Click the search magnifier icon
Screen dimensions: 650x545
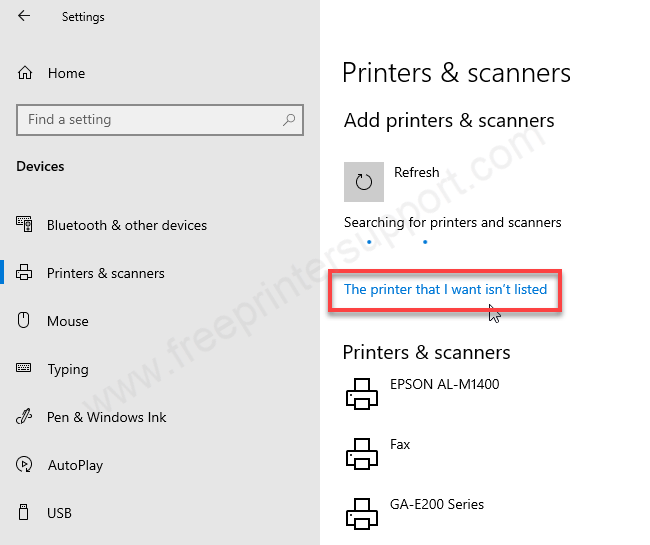[x=289, y=119]
